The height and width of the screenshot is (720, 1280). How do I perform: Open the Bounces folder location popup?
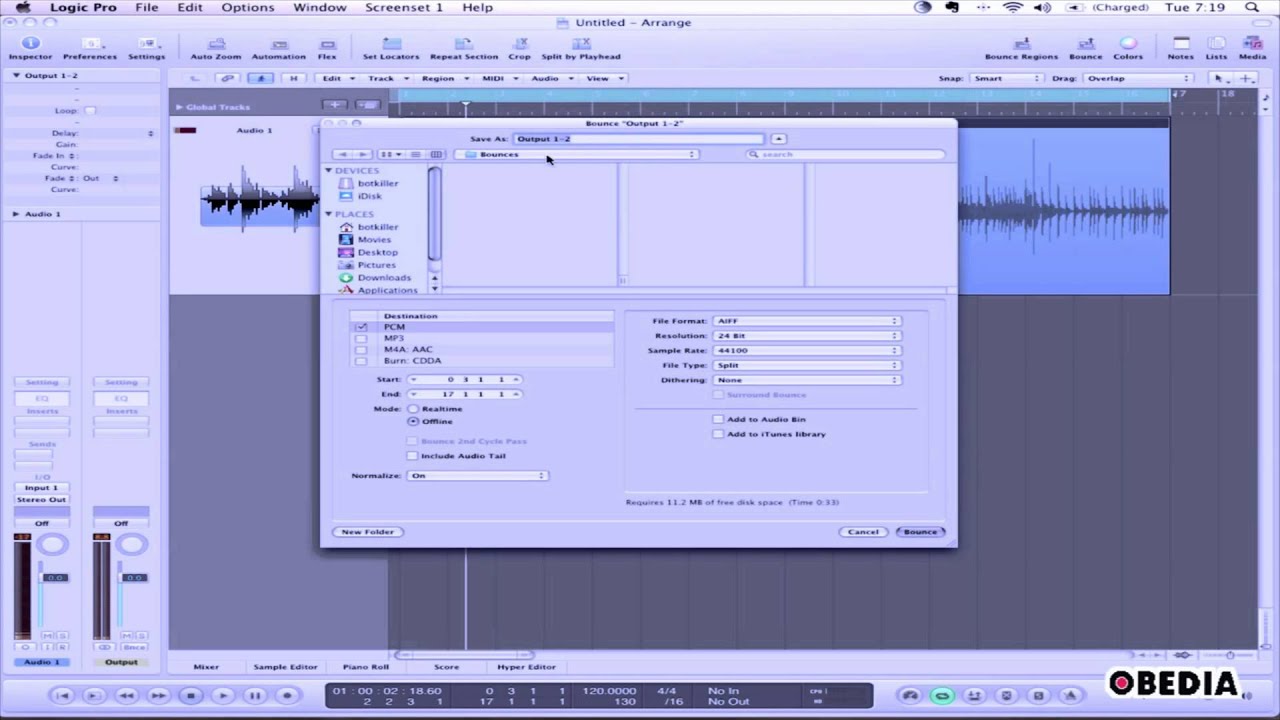576,154
